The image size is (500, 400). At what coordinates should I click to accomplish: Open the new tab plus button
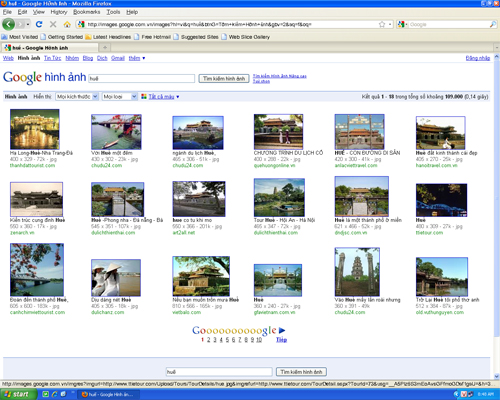click(105, 47)
